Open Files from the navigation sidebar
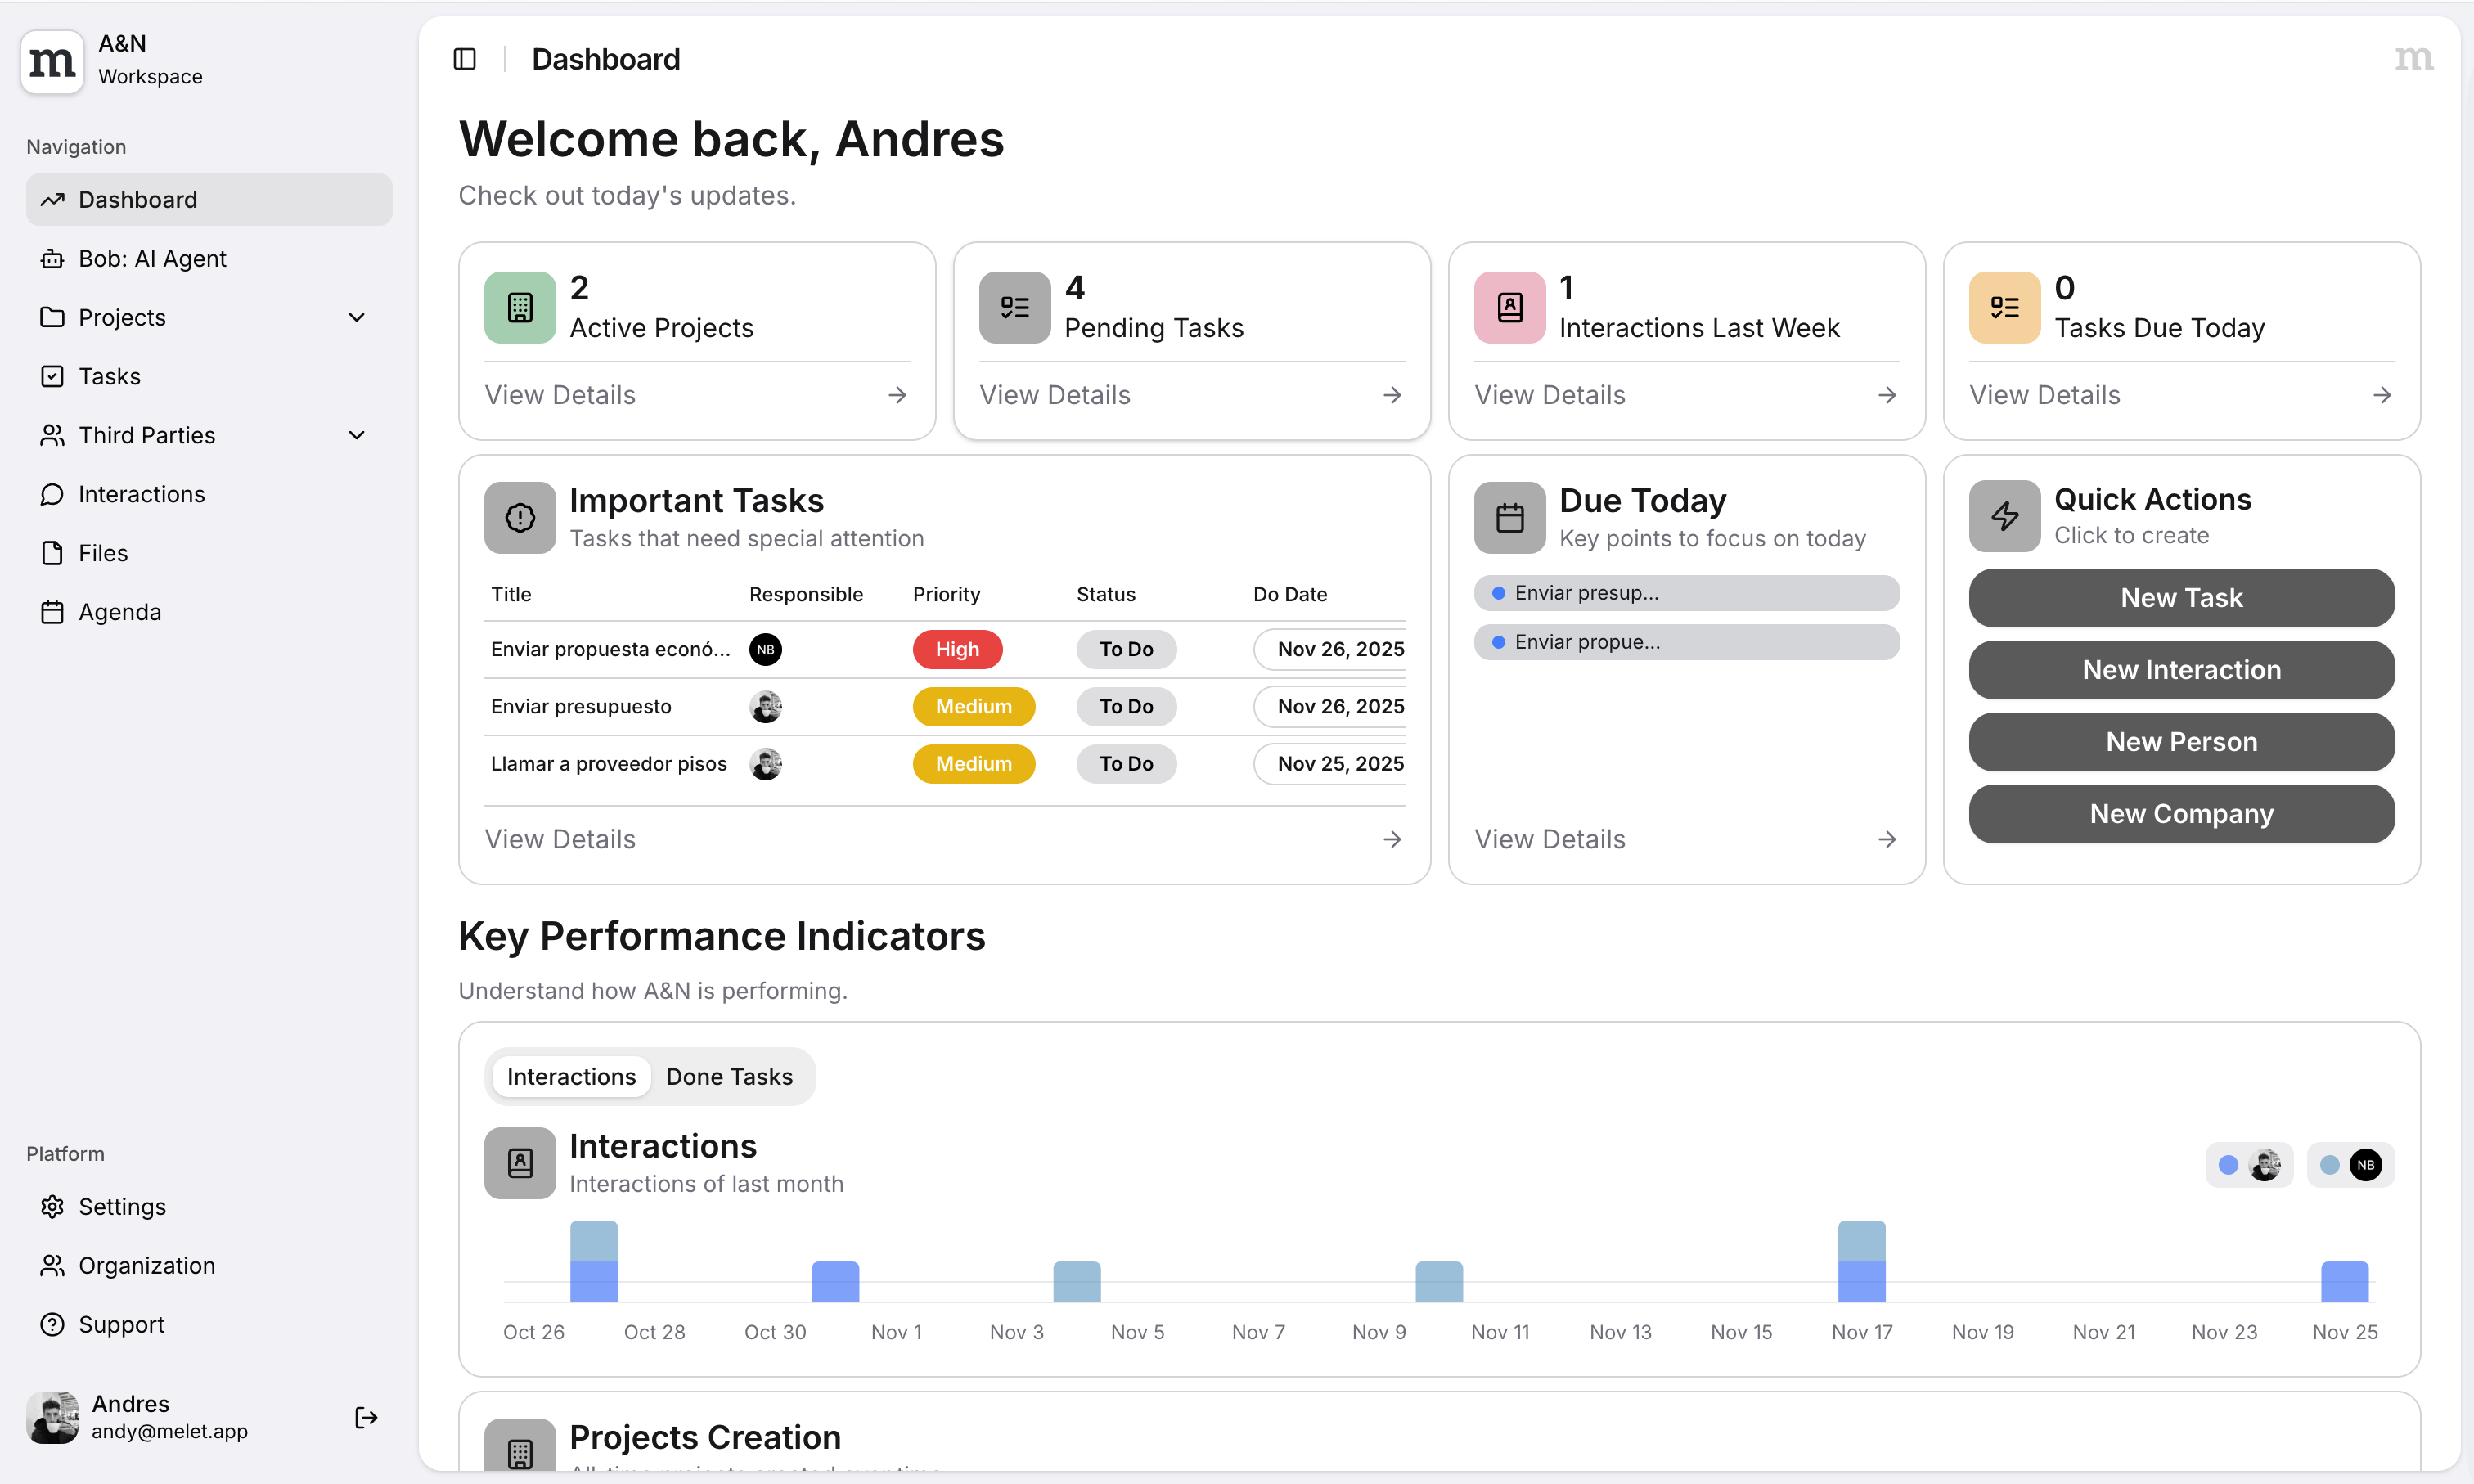The width and height of the screenshot is (2474, 1484). coord(103,553)
